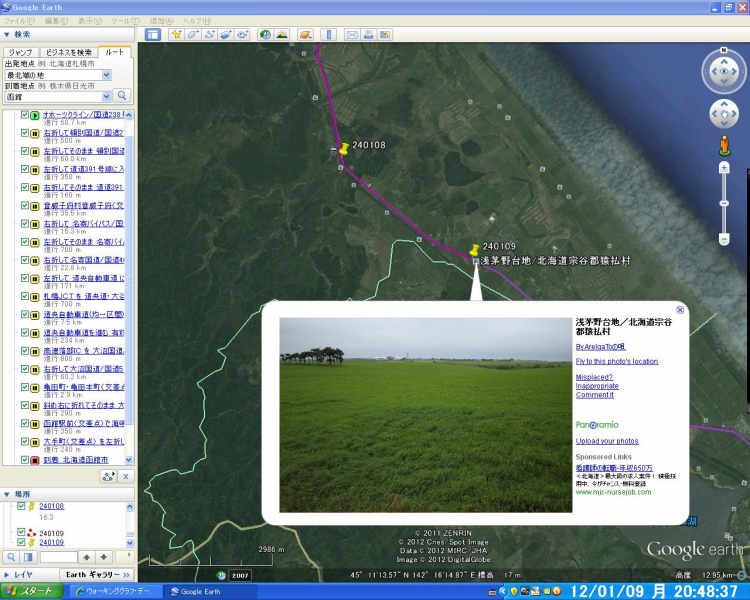The width and height of the screenshot is (750, 600).
Task: Click the Comment it link
Action: pyautogui.click(x=595, y=395)
